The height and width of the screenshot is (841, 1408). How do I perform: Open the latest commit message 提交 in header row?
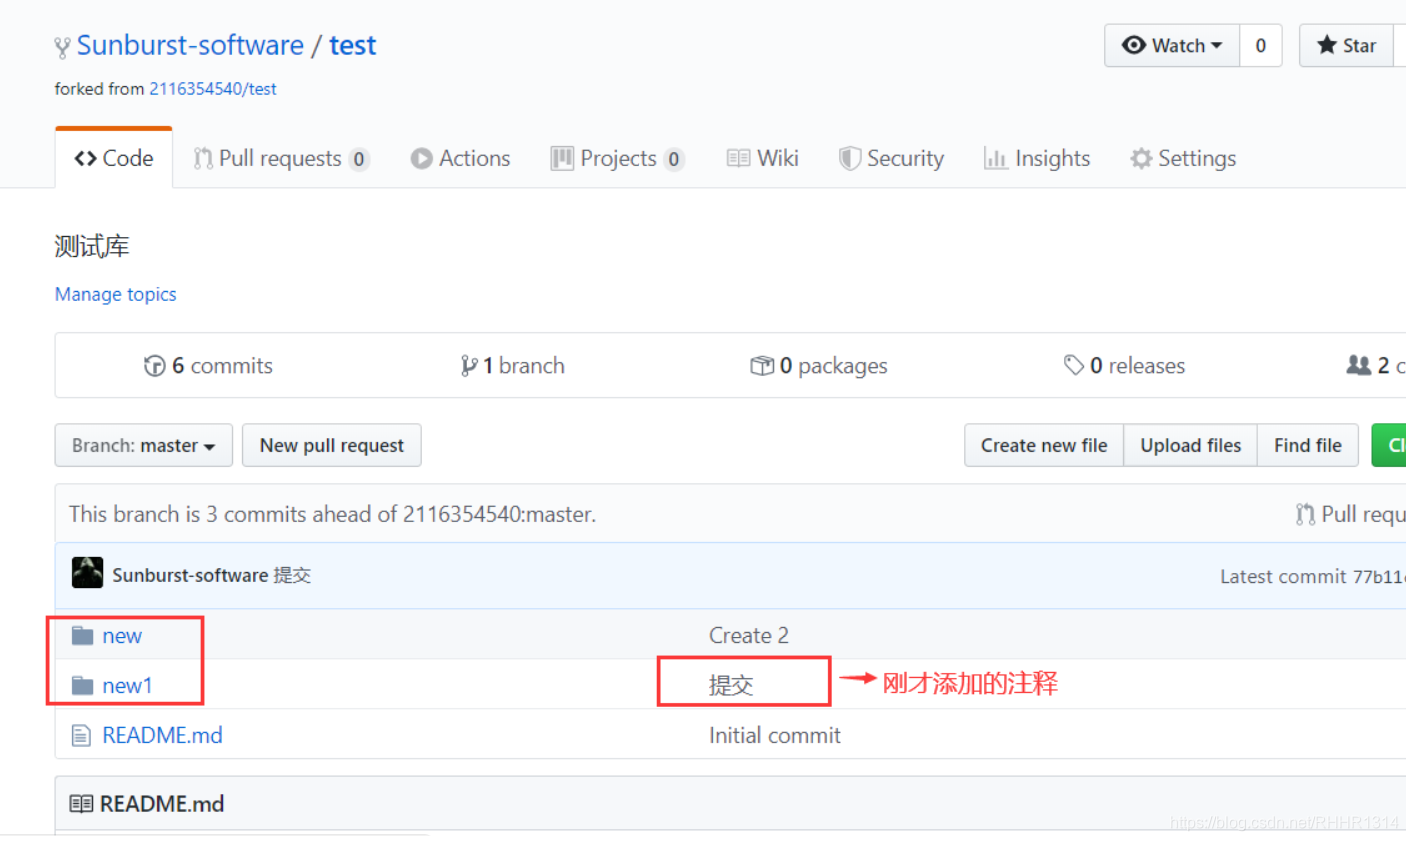(x=292, y=575)
